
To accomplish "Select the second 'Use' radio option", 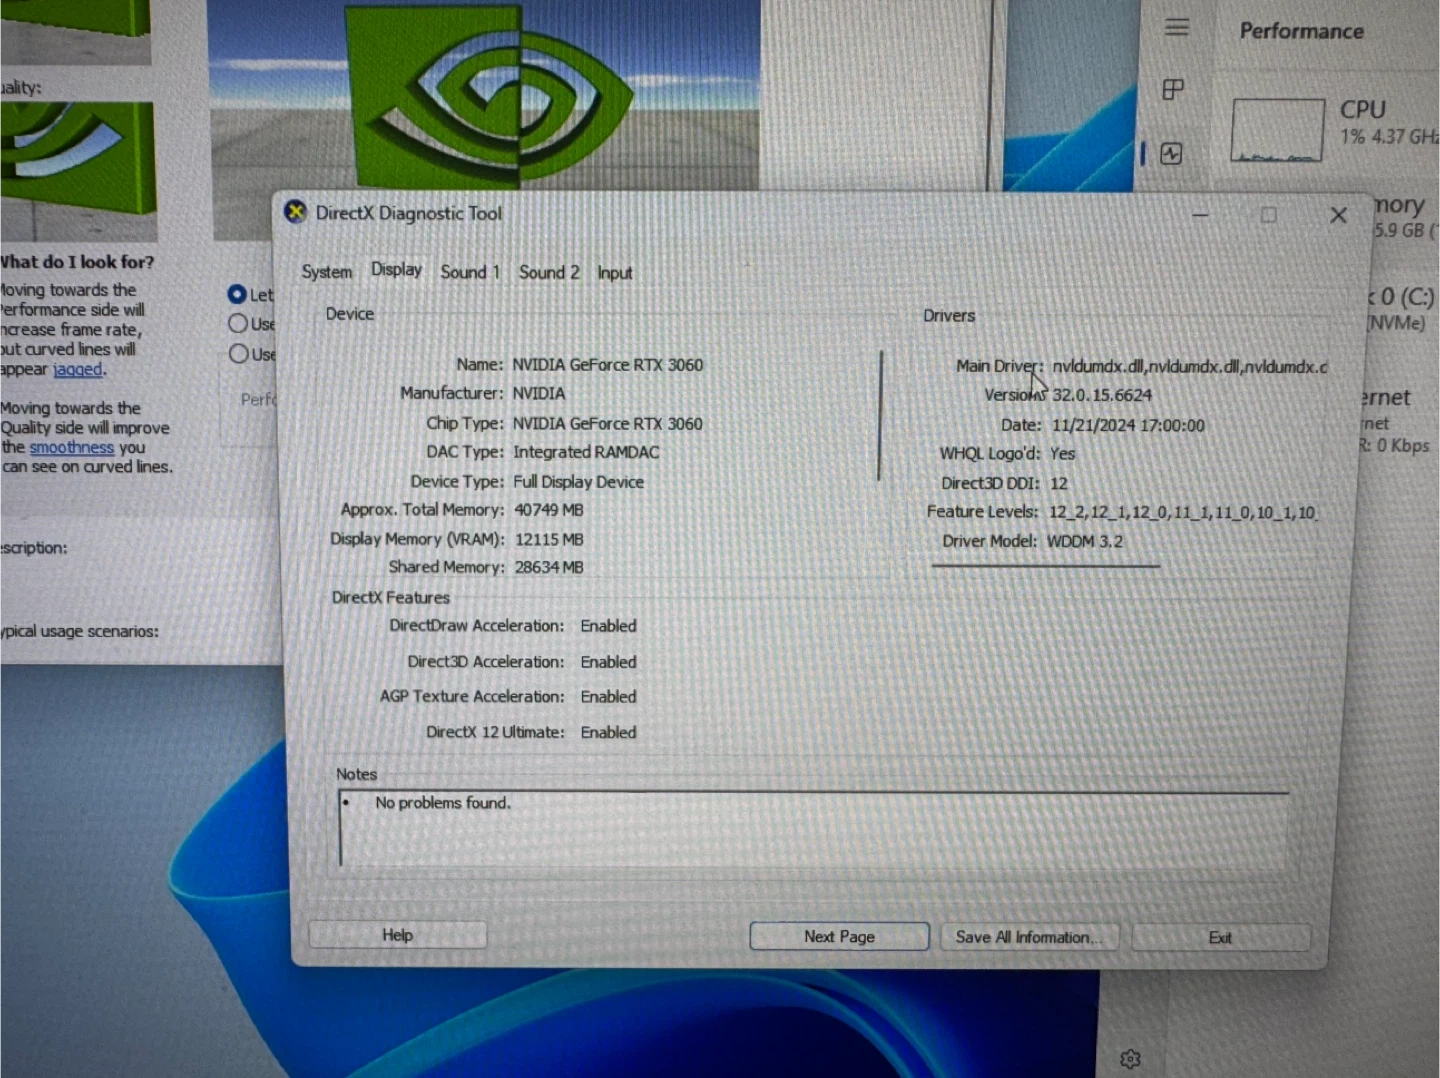I will pyautogui.click(x=239, y=353).
